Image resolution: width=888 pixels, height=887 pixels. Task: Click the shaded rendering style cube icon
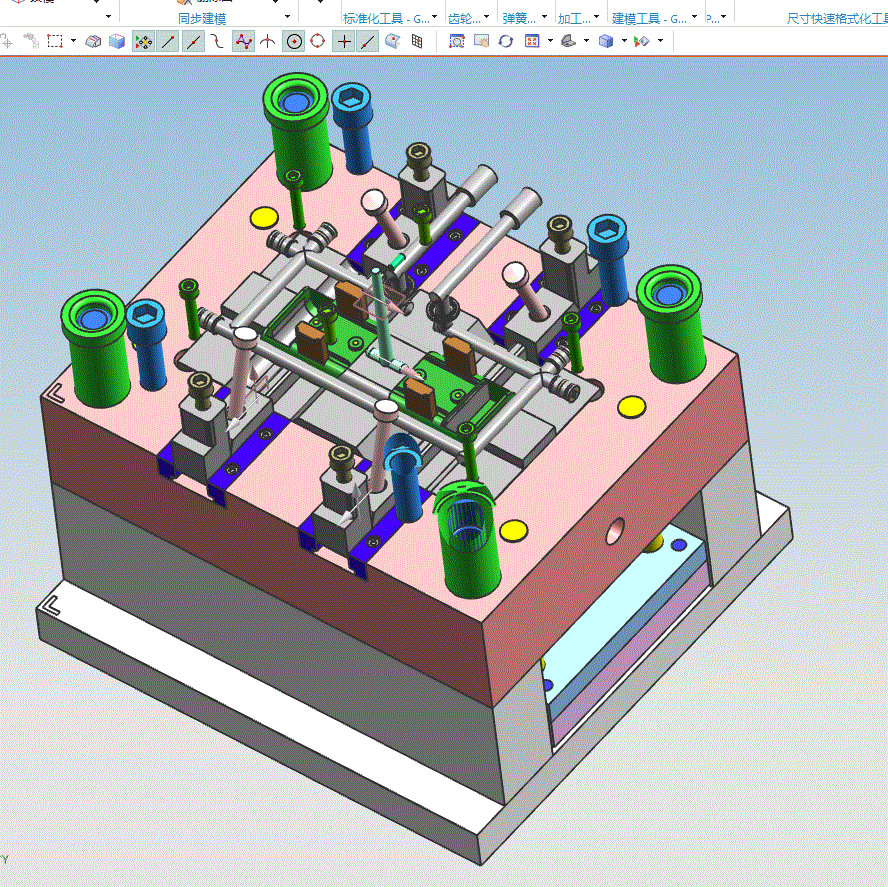point(606,41)
